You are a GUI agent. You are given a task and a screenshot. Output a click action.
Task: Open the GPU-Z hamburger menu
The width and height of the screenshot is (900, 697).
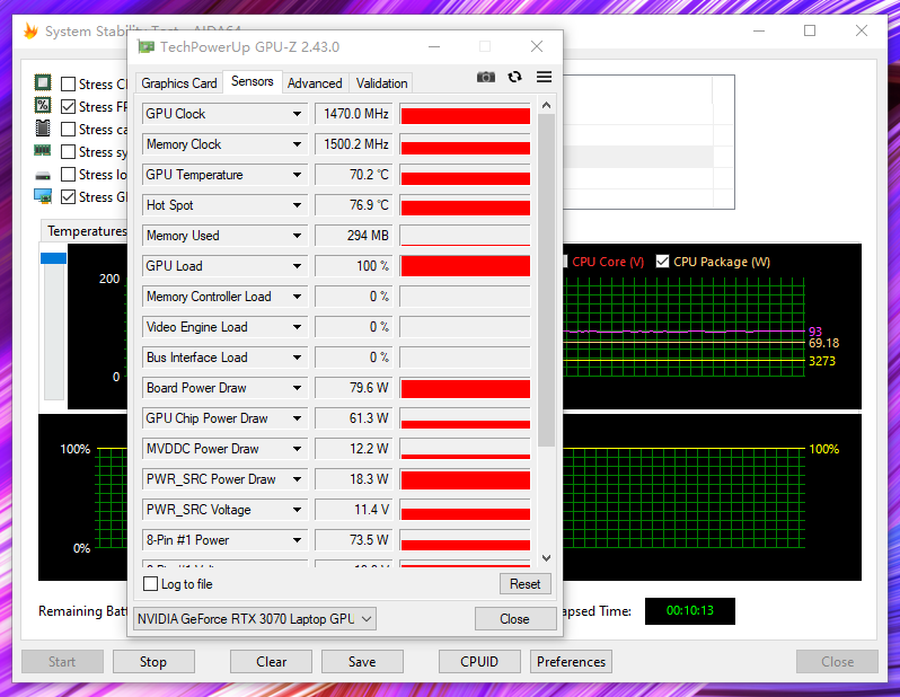pyautogui.click(x=544, y=77)
